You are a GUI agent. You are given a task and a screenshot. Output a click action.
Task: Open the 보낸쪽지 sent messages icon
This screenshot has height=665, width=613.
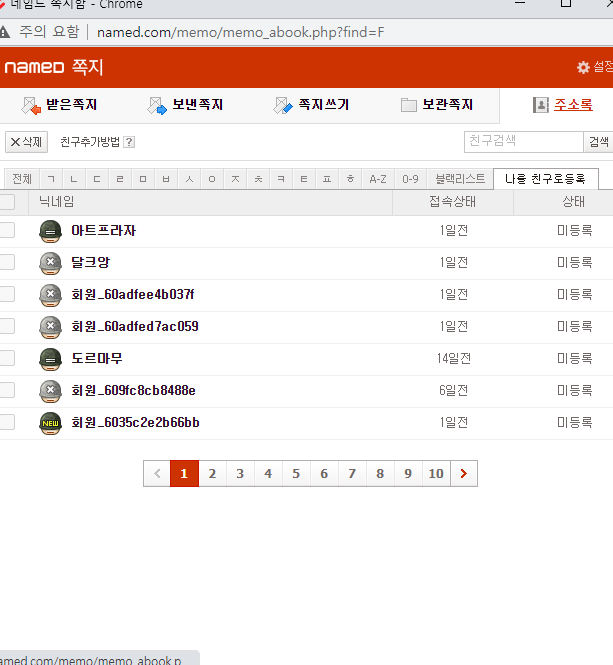(x=157, y=106)
